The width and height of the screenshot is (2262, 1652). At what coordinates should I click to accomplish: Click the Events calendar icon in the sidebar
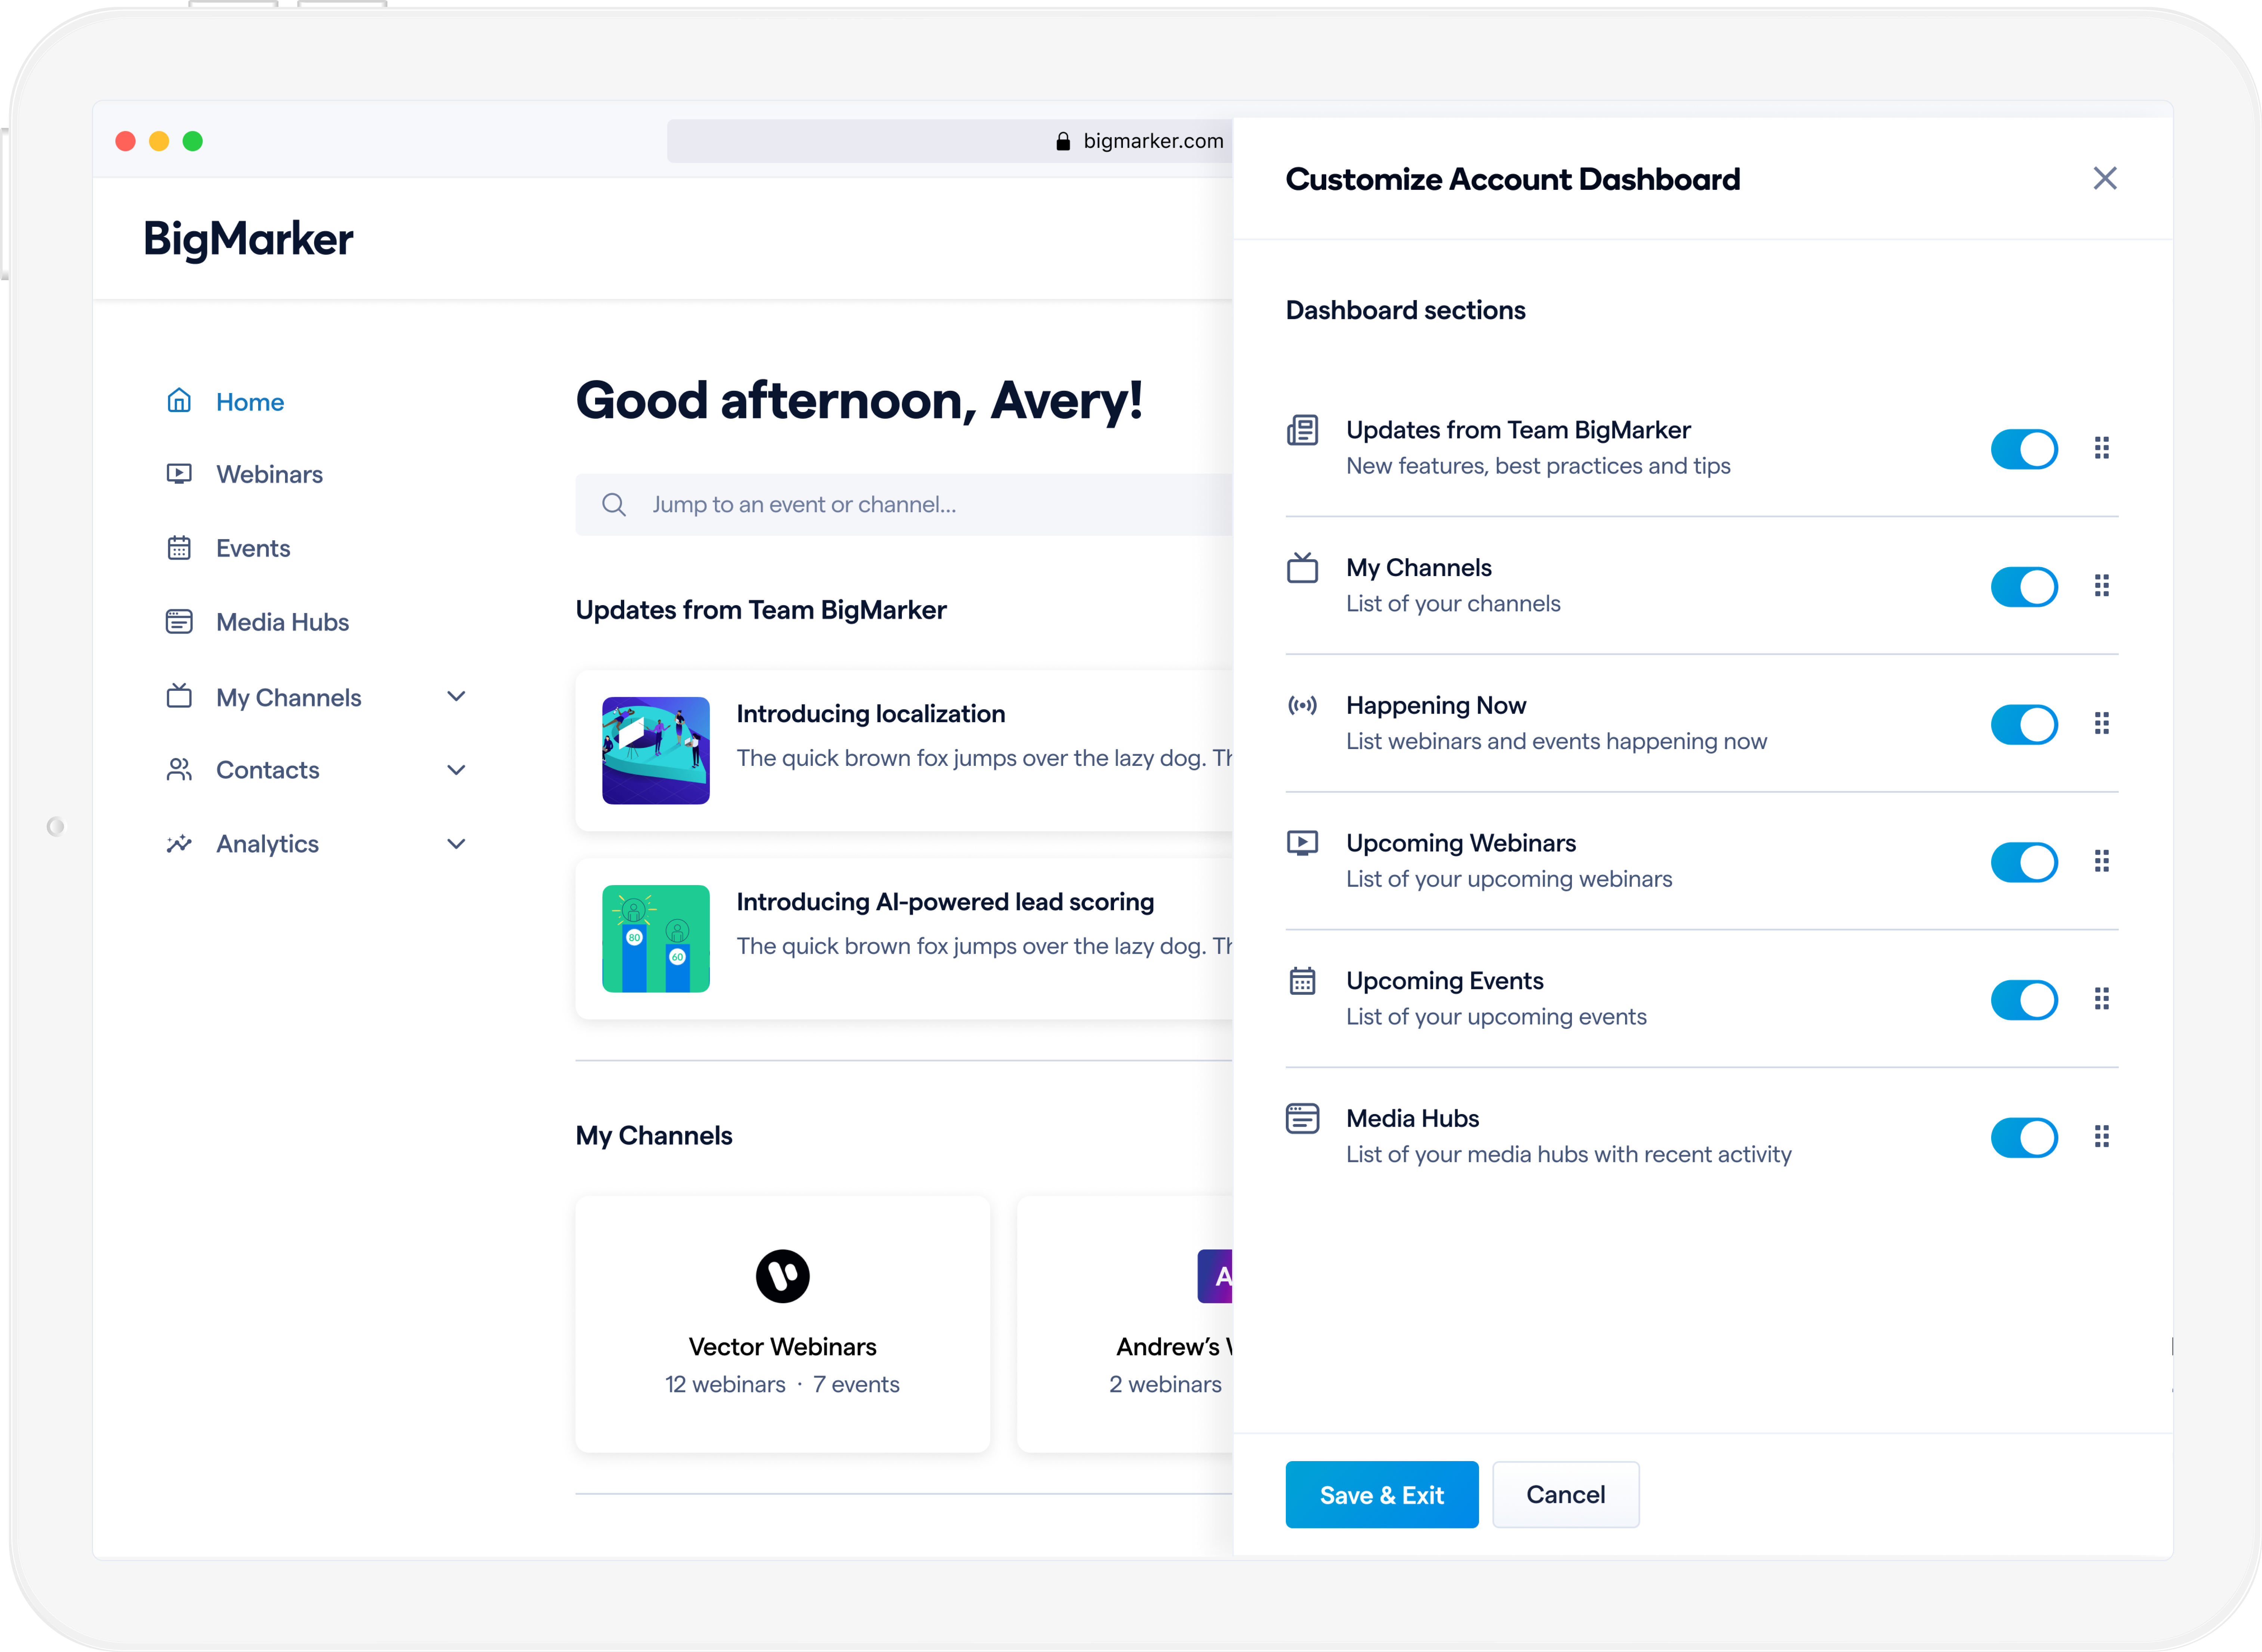[179, 548]
